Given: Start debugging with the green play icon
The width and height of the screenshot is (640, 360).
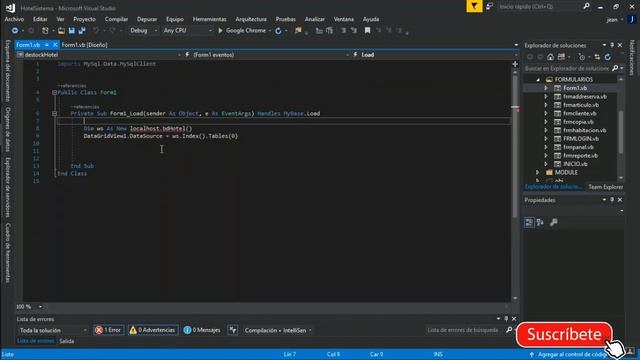Looking at the screenshot, I should pos(220,31).
